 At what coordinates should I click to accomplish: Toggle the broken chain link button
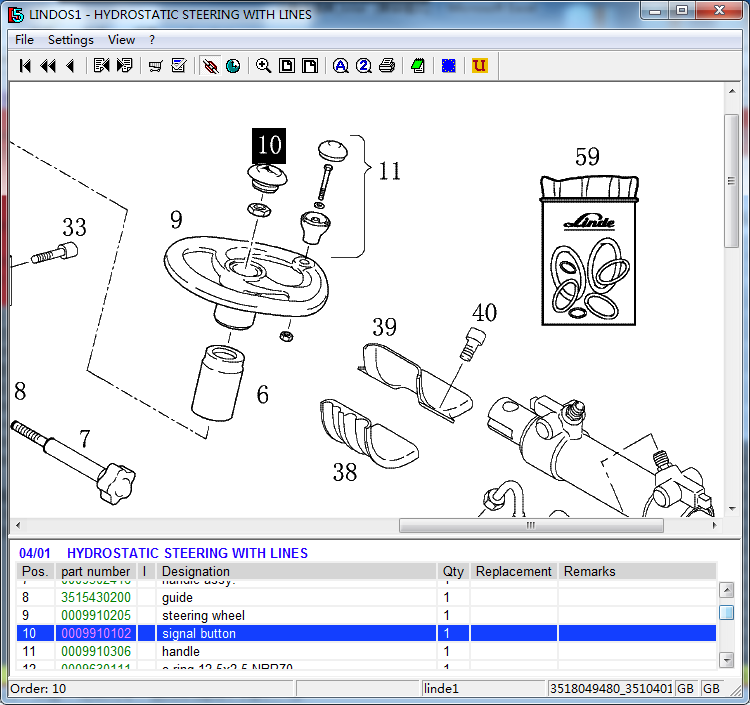point(210,66)
